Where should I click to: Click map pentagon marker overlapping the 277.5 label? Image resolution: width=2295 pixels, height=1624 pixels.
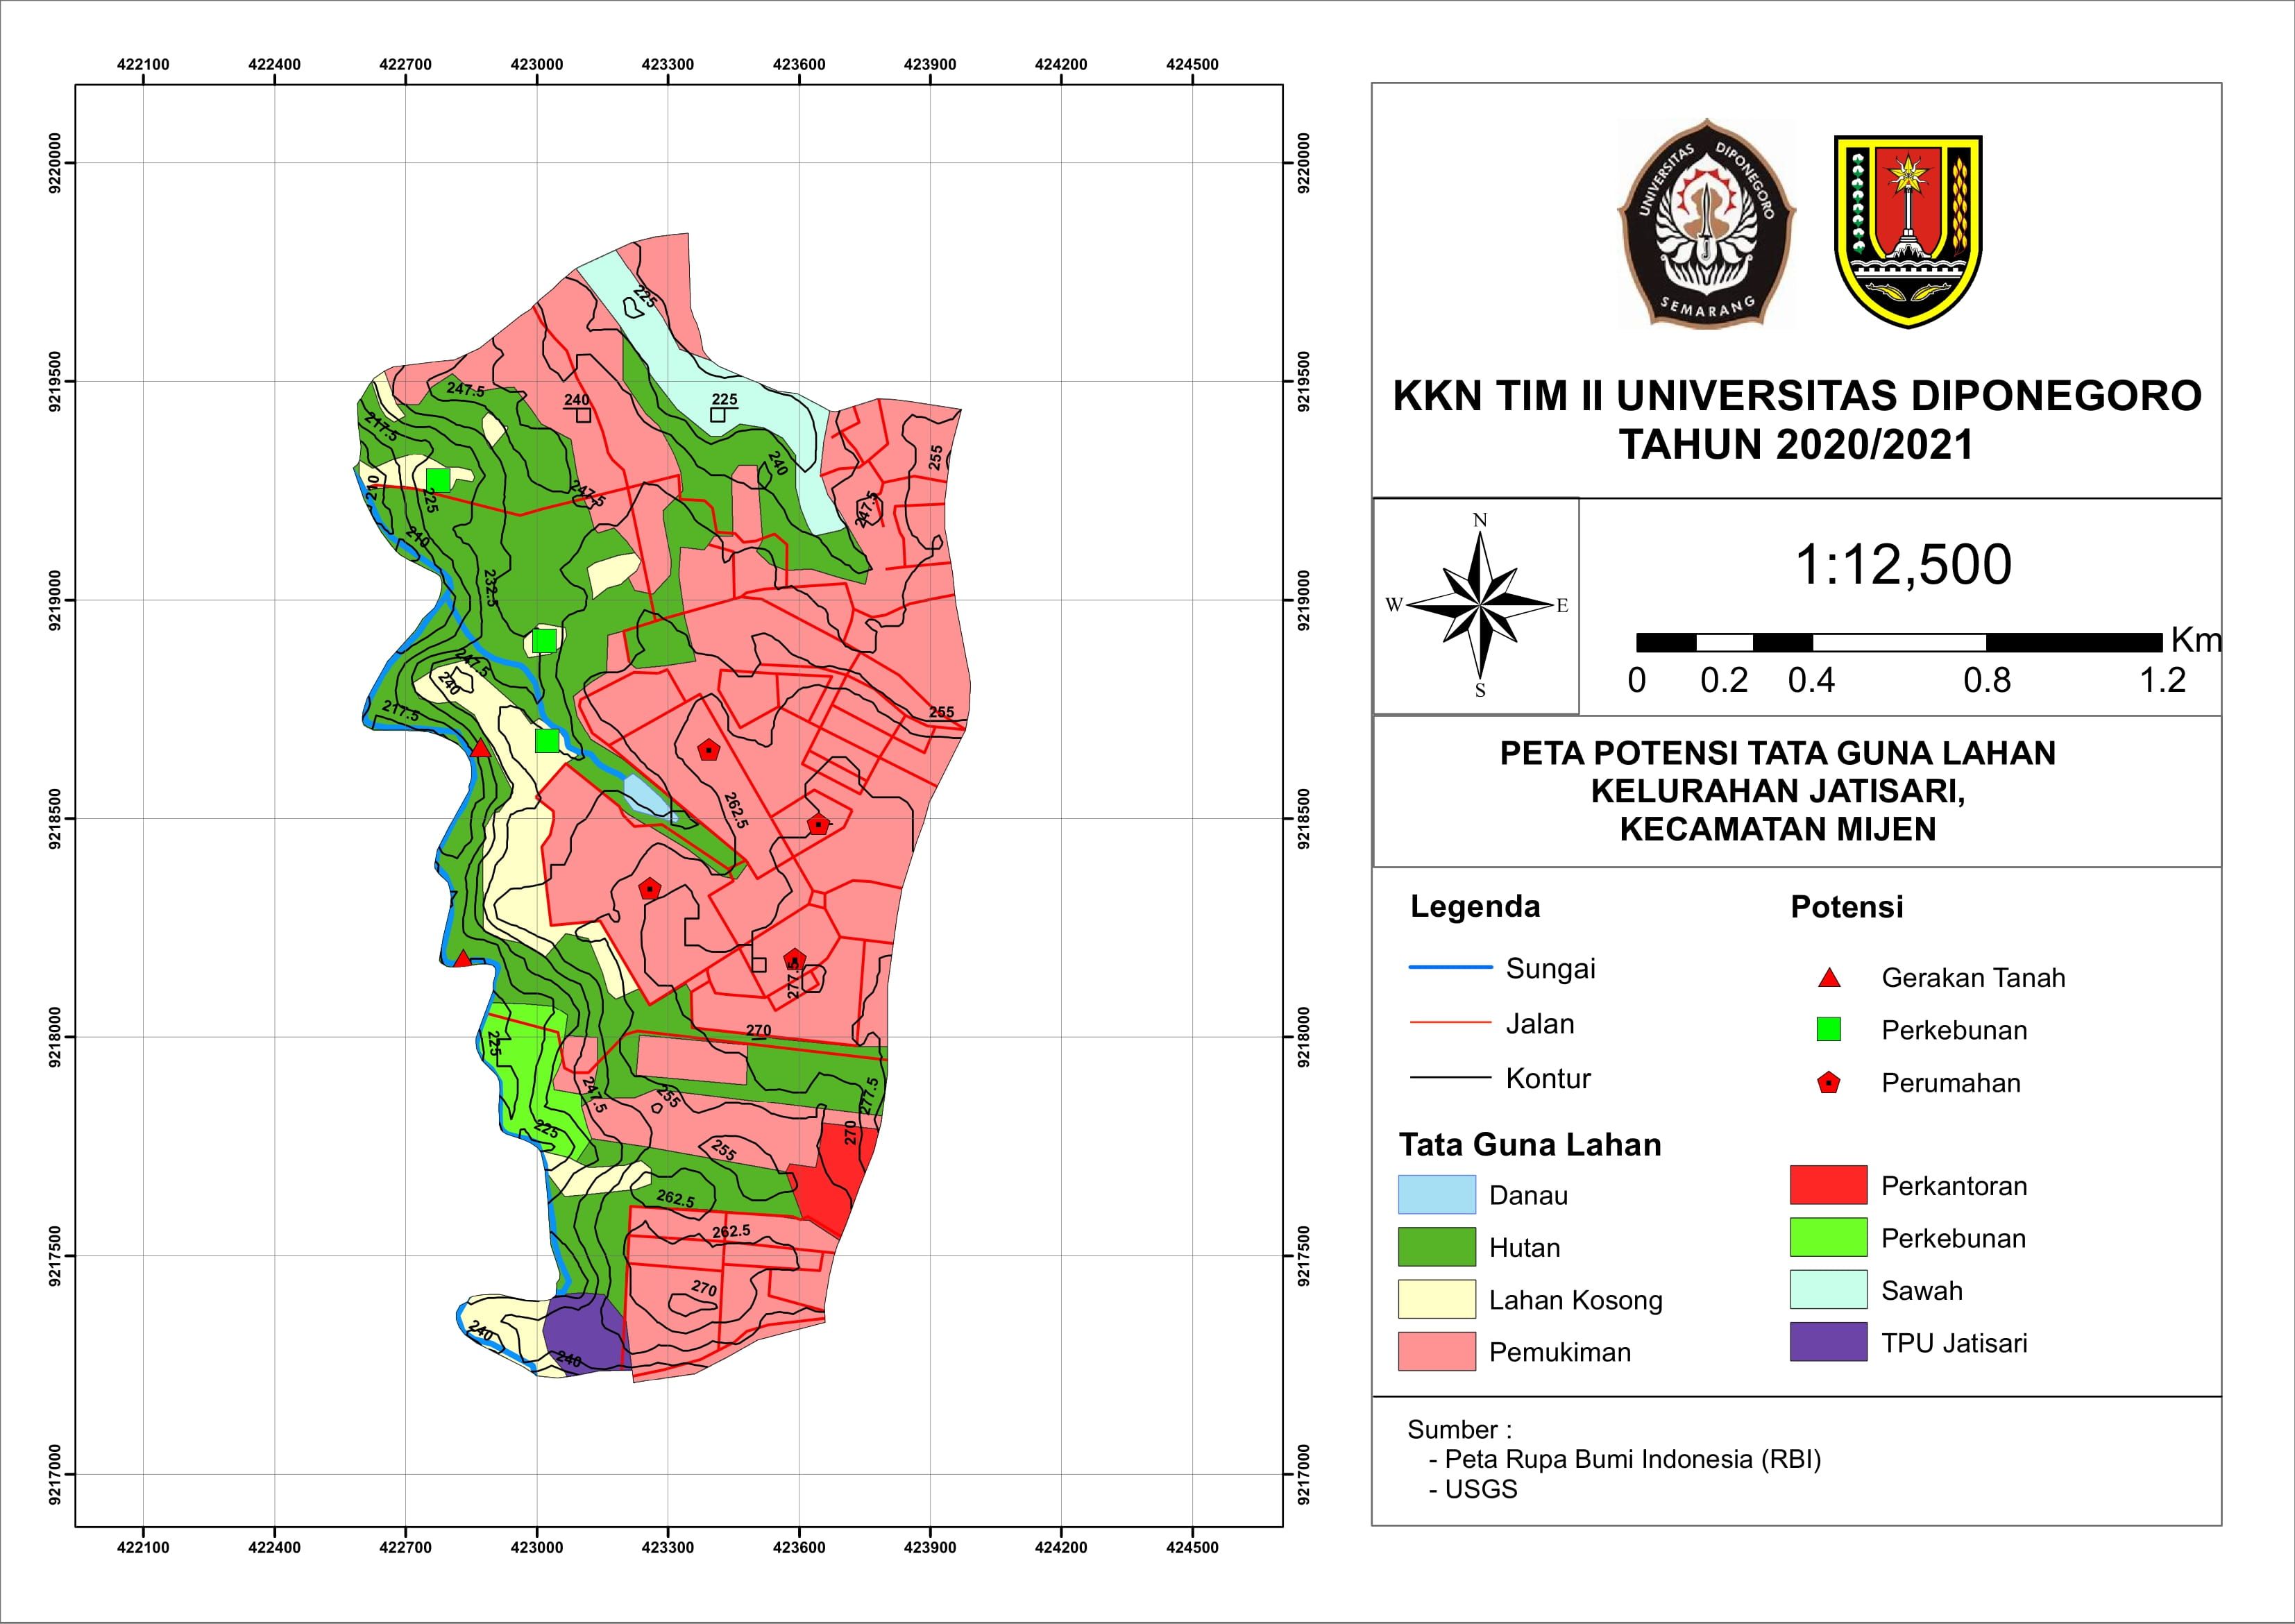[x=795, y=960]
